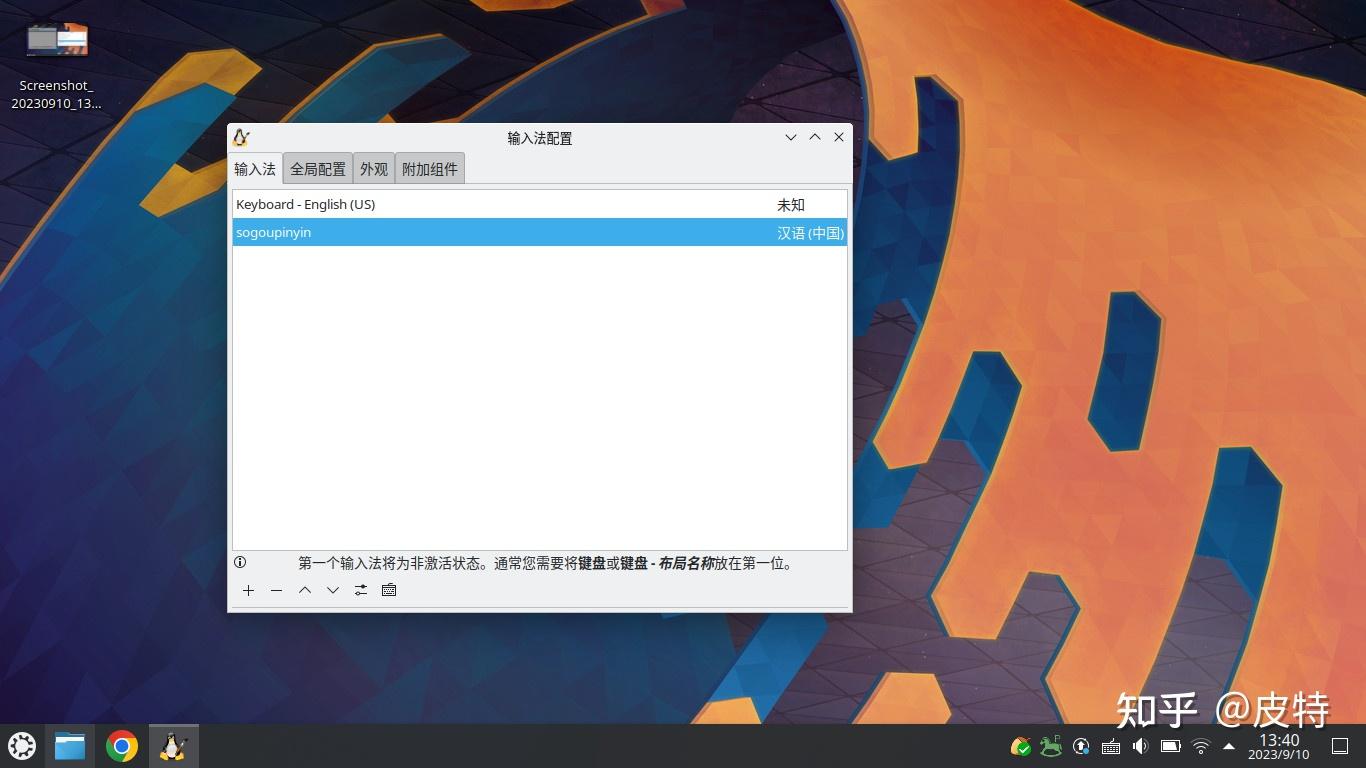This screenshot has width=1366, height=768.
Task: Click the Fcitx penguin taskbar entry
Action: 174,746
